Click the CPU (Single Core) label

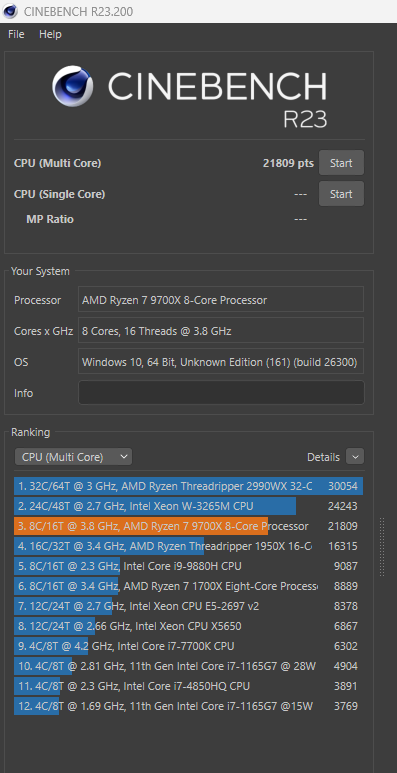pyautogui.click(x=60, y=194)
